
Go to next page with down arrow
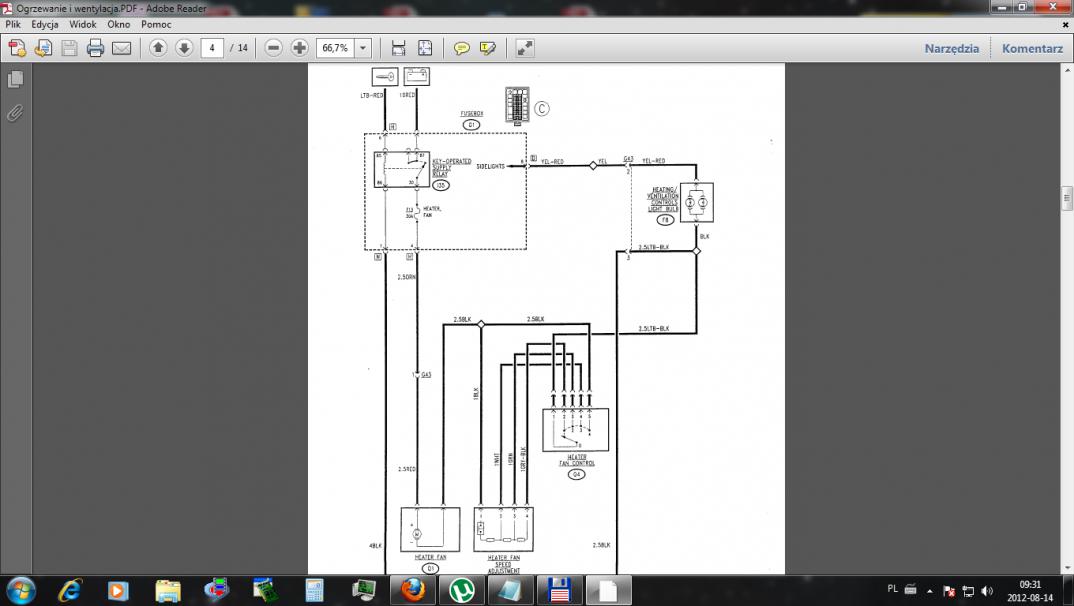[x=184, y=48]
